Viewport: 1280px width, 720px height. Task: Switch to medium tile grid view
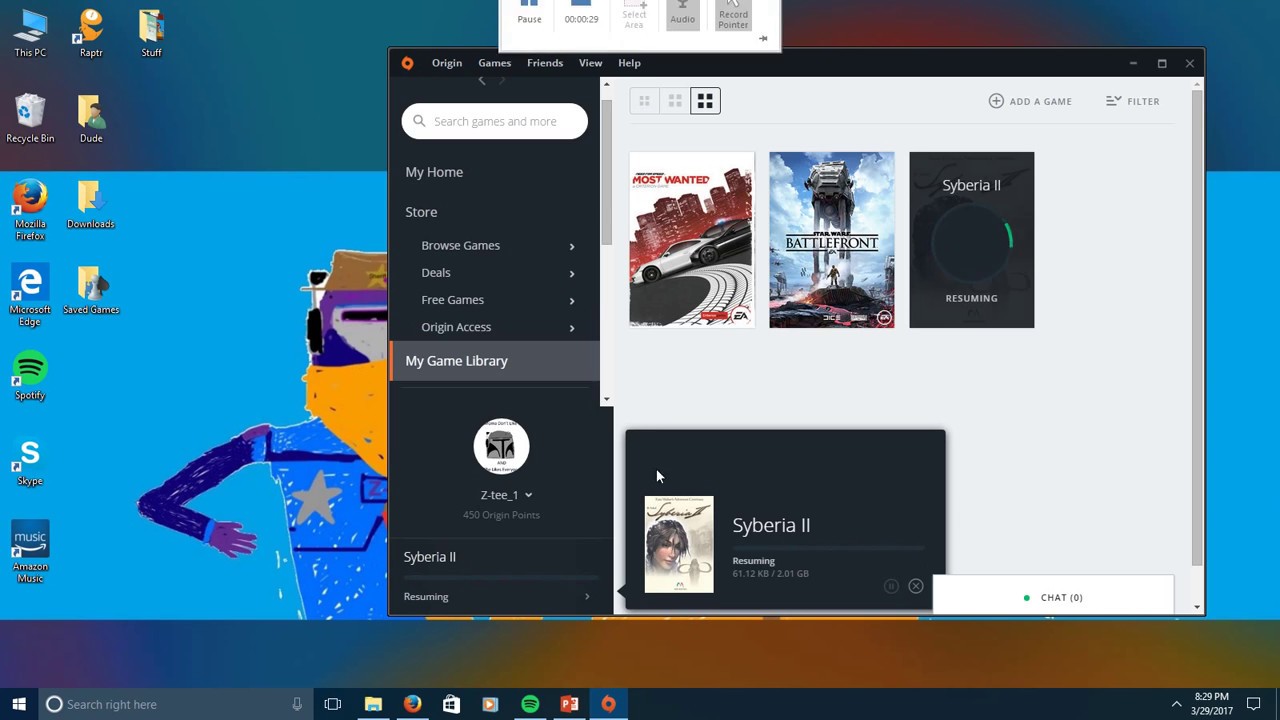tap(675, 101)
